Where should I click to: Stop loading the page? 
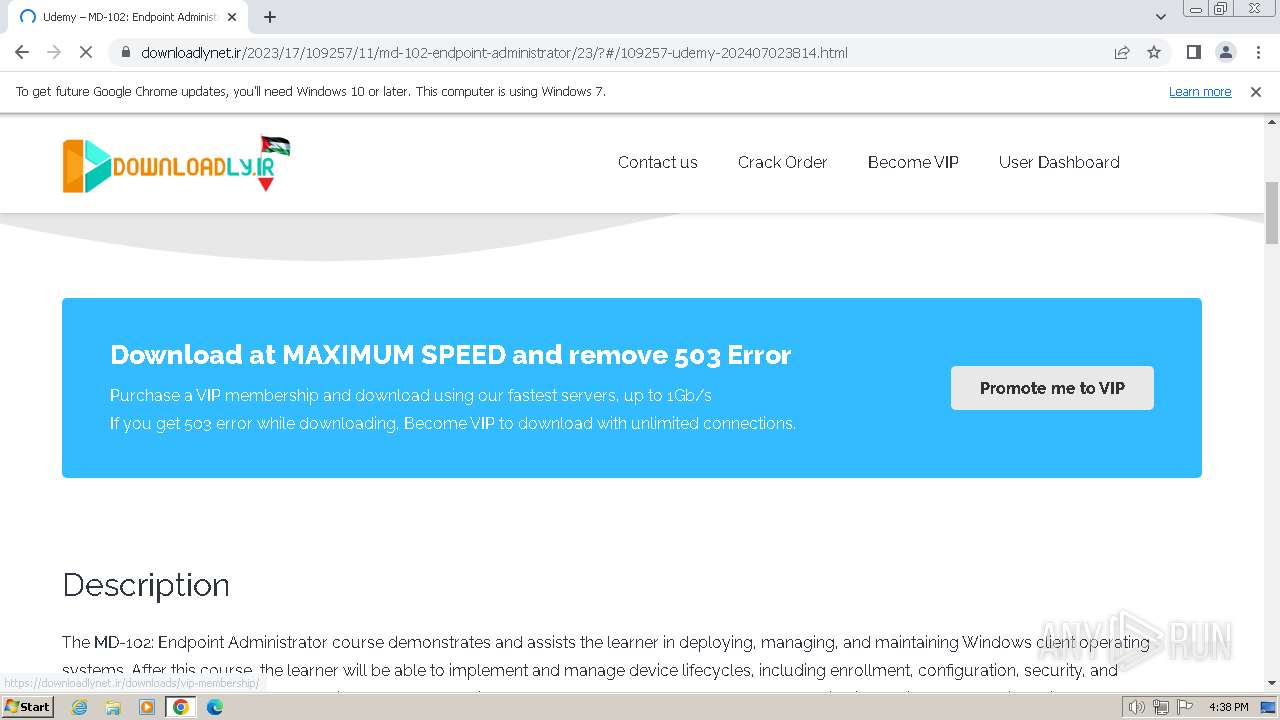click(x=86, y=52)
